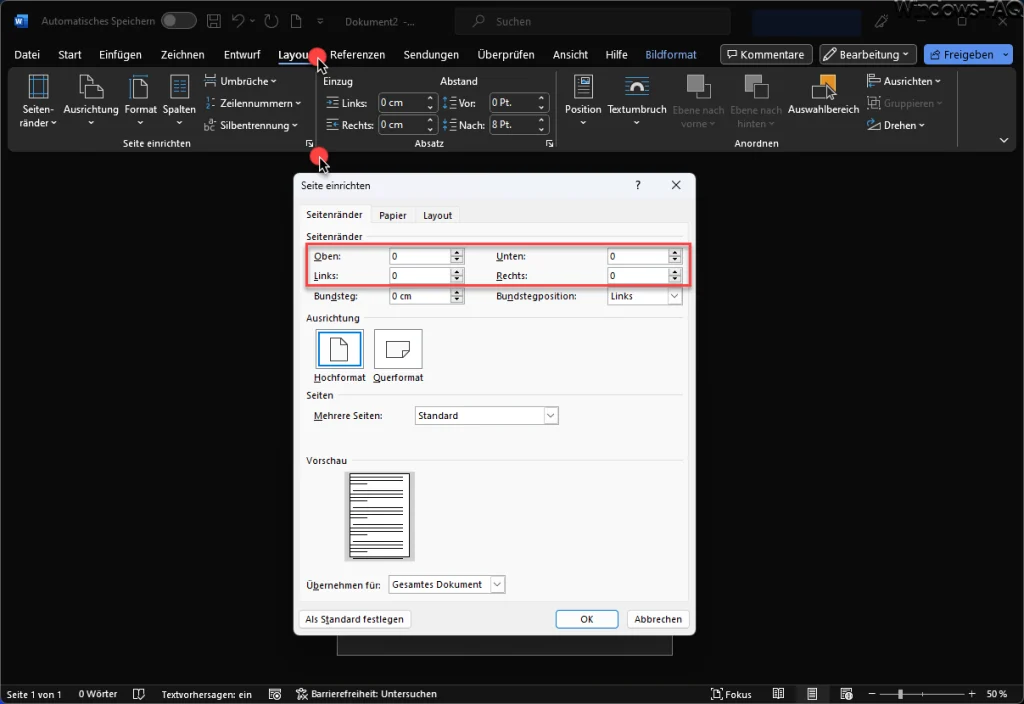Open Textumbruch wrap options

click(637, 101)
